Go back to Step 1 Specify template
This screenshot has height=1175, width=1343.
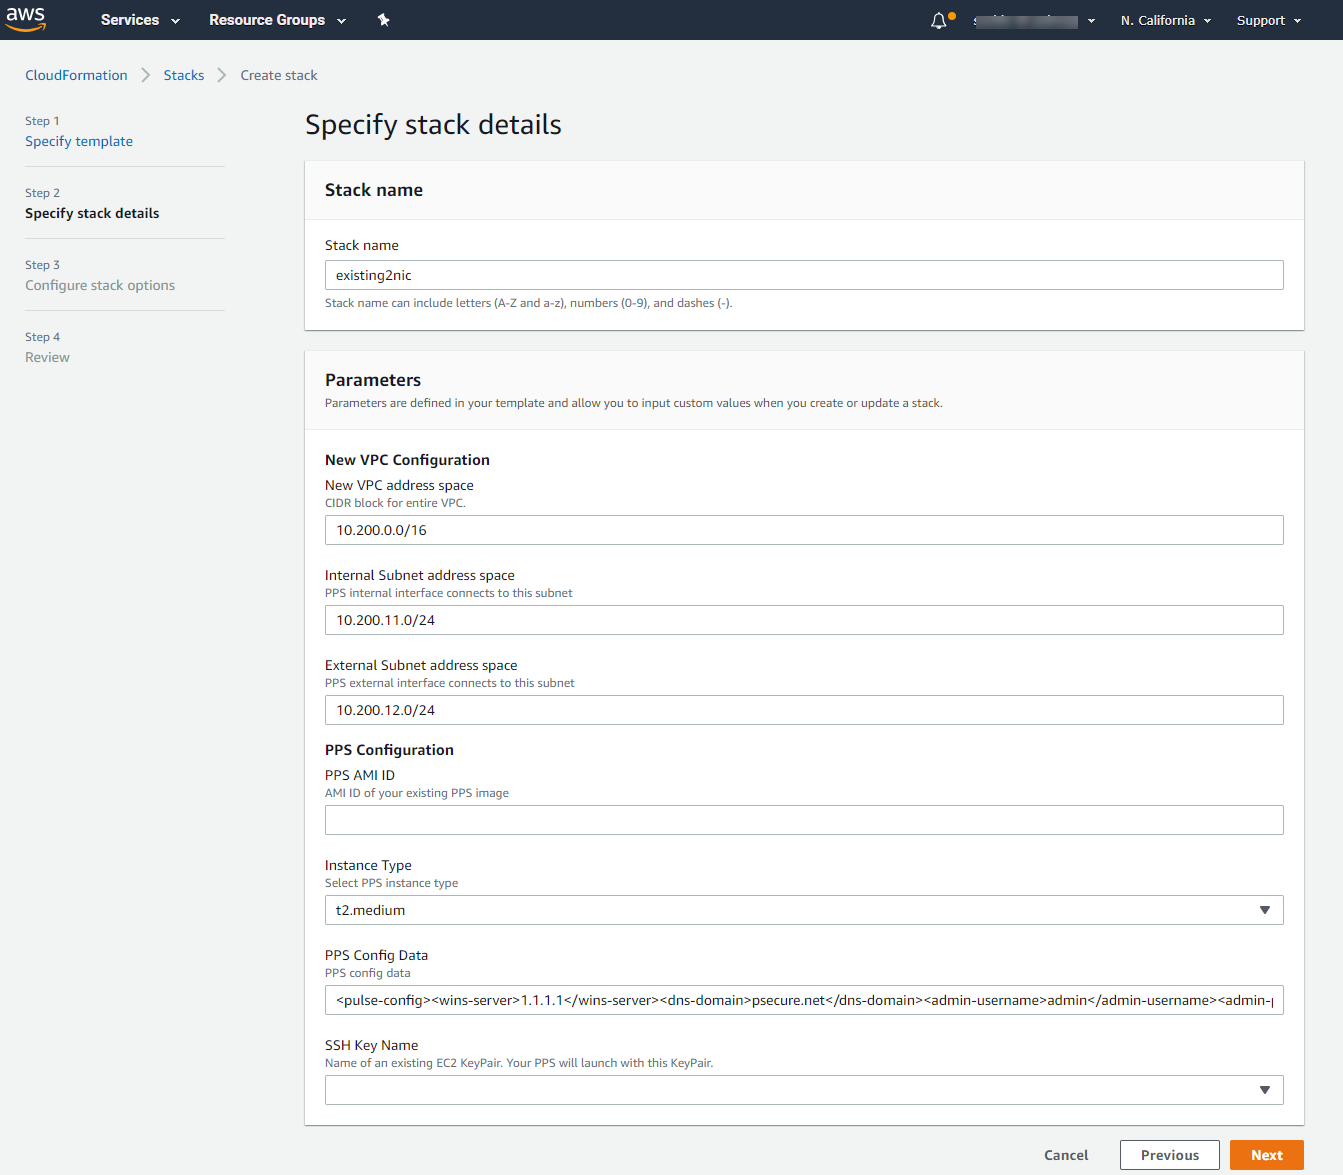[79, 141]
